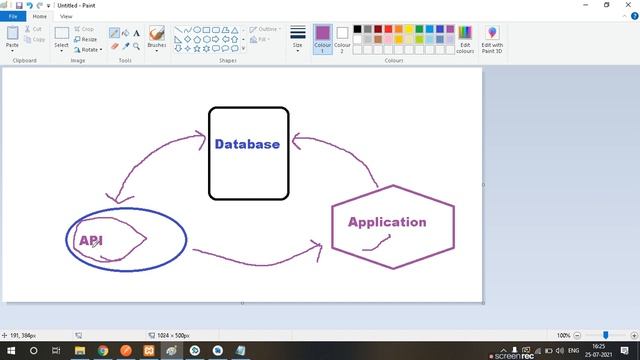This screenshot has width=640, height=360.
Task: Select the Eraser tool
Action: tap(114, 46)
